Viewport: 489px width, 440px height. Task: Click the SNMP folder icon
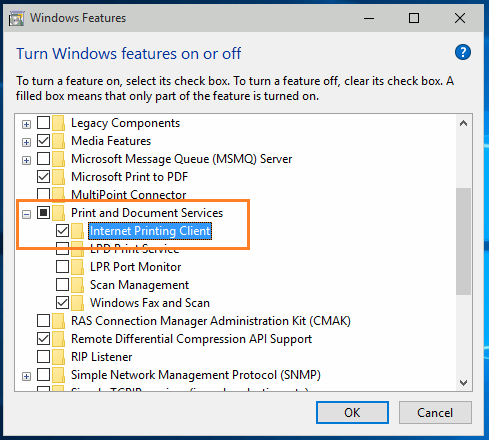[58, 375]
